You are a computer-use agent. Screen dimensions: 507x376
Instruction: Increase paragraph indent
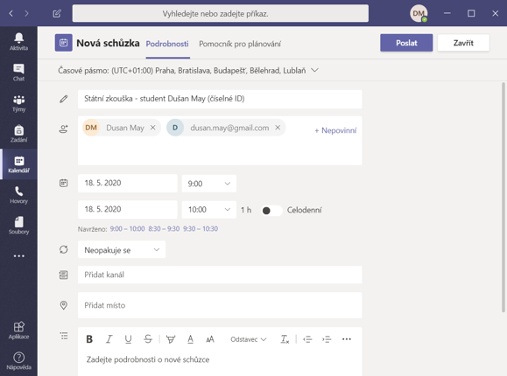point(327,339)
